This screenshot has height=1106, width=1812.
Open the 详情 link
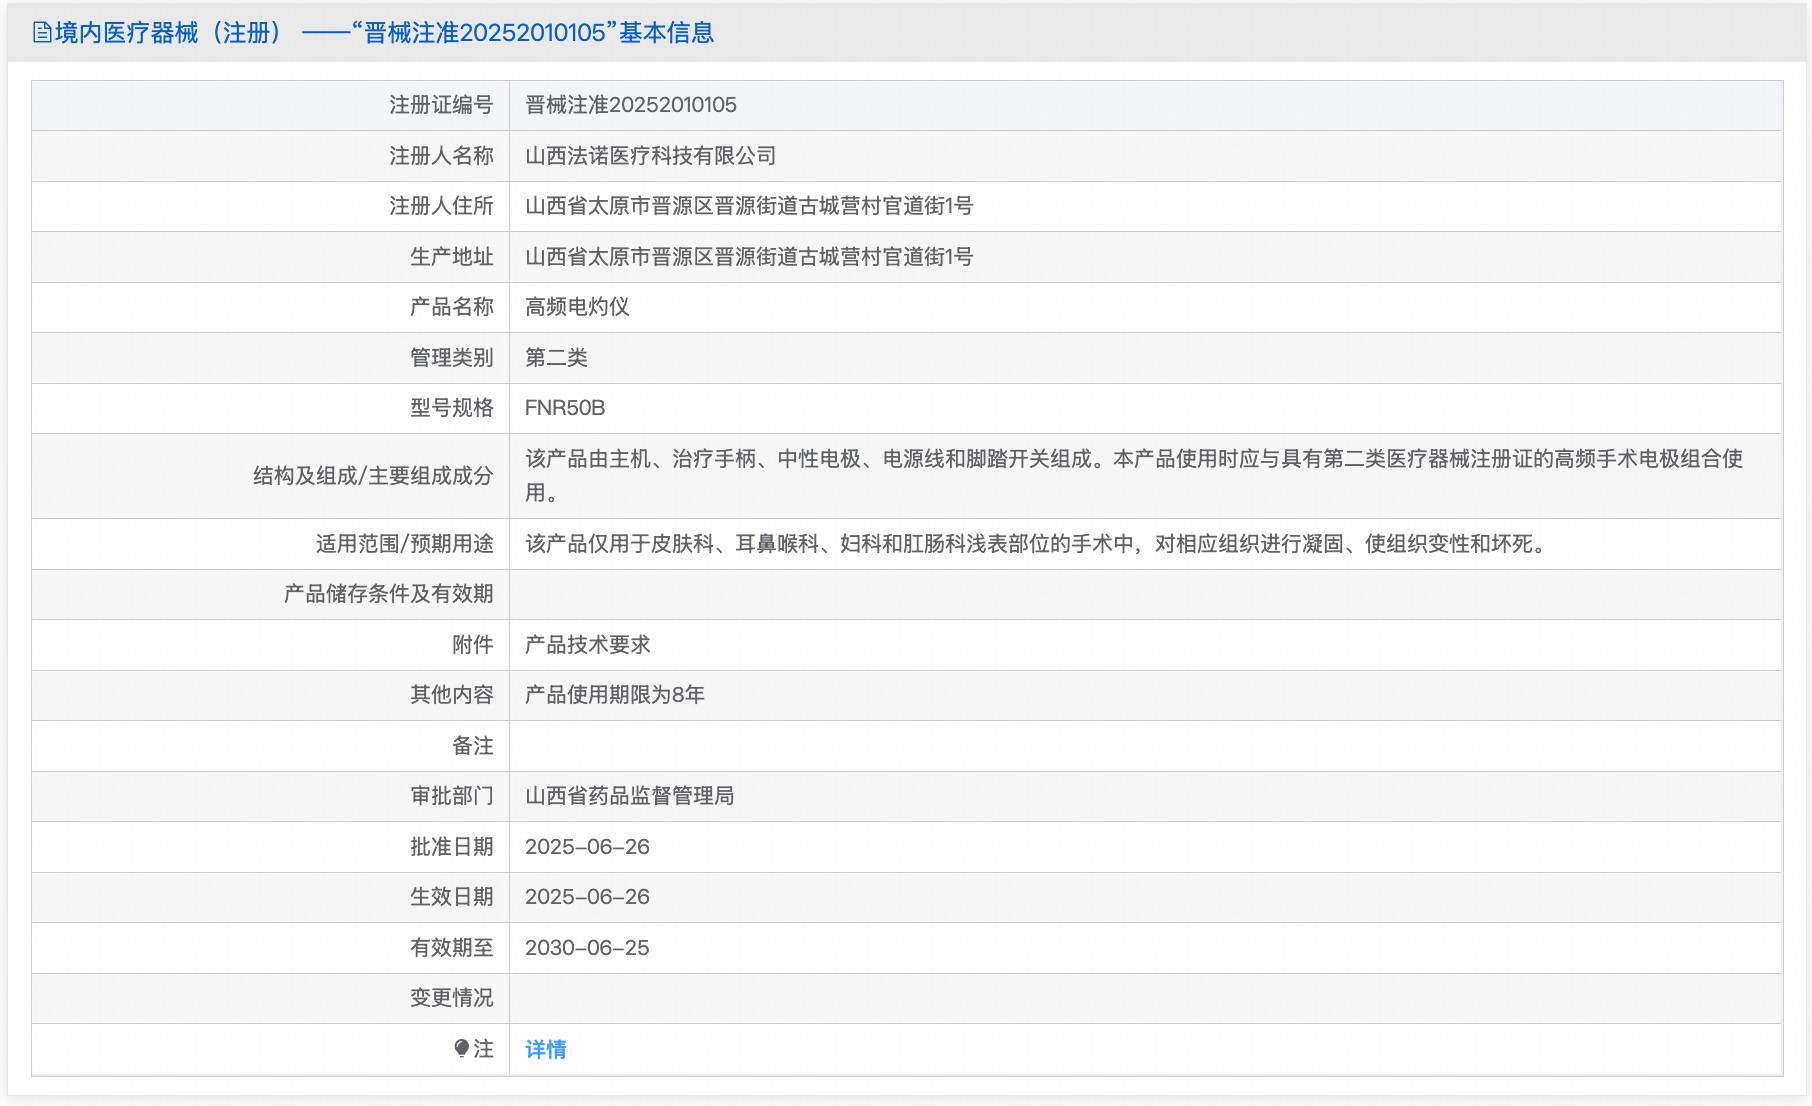pyautogui.click(x=545, y=1049)
